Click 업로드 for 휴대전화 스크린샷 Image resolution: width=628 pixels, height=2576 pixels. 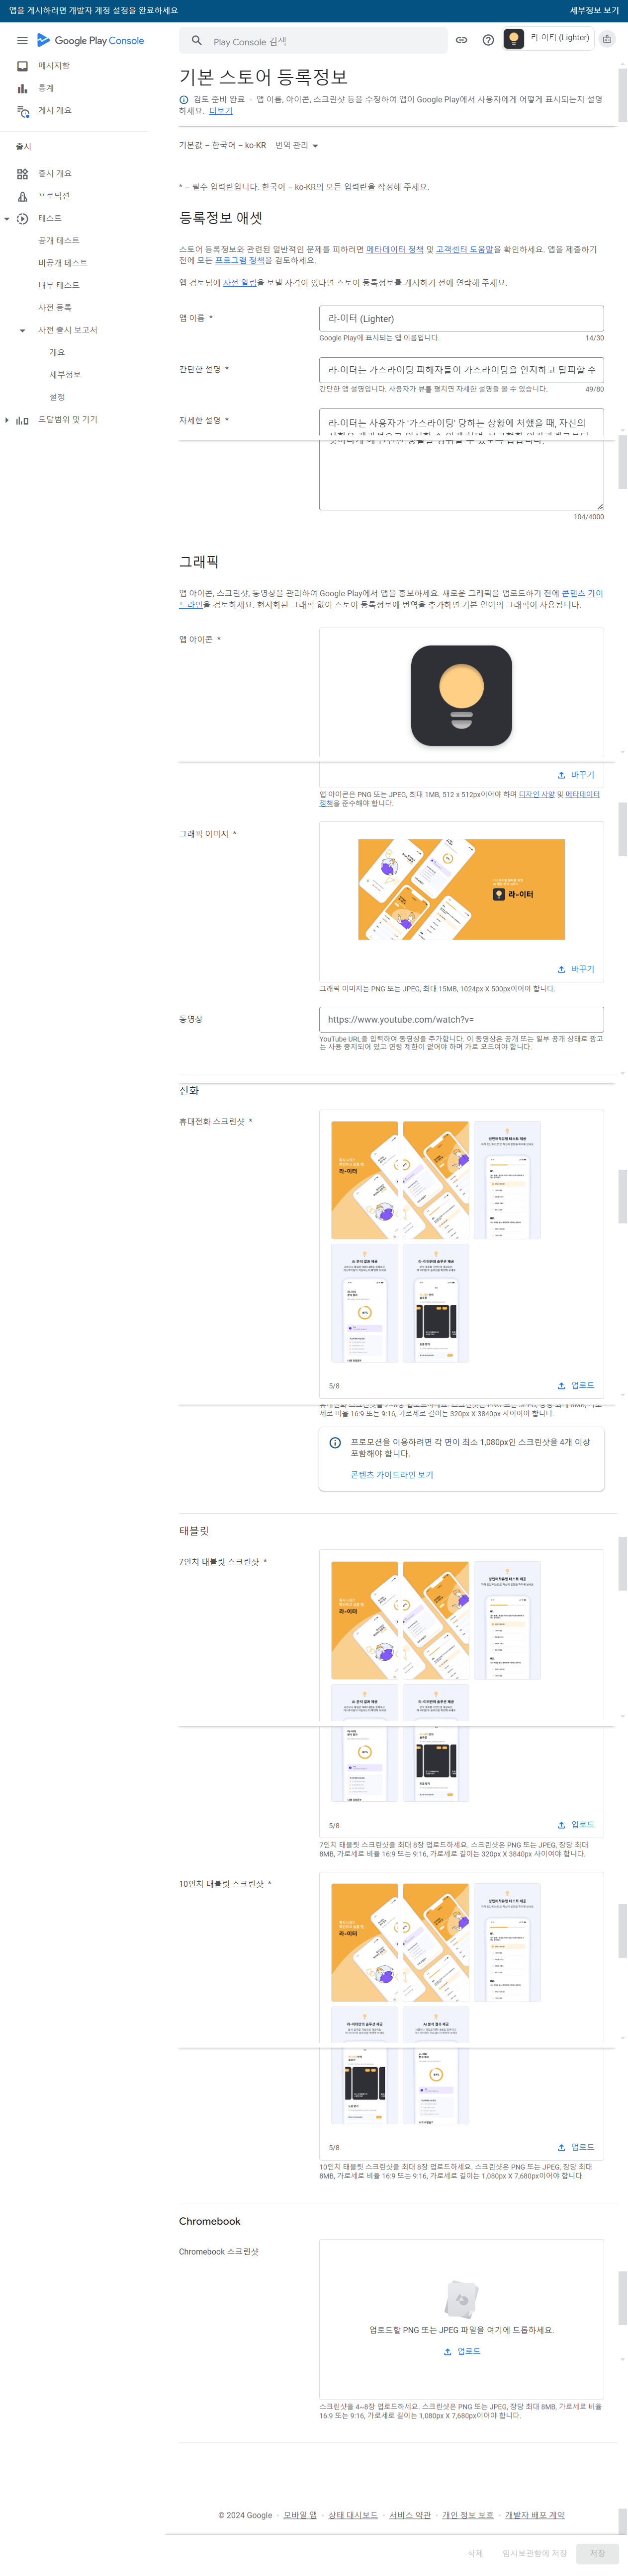(576, 1385)
